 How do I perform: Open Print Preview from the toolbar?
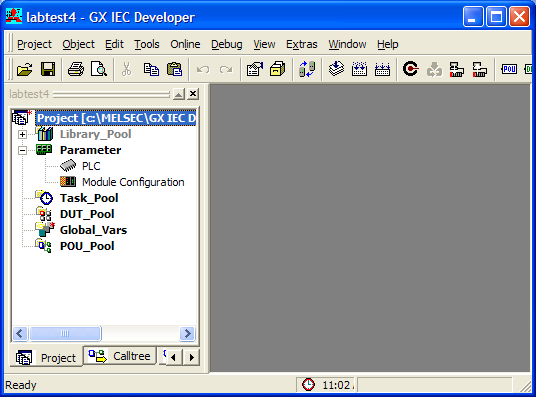tap(99, 69)
